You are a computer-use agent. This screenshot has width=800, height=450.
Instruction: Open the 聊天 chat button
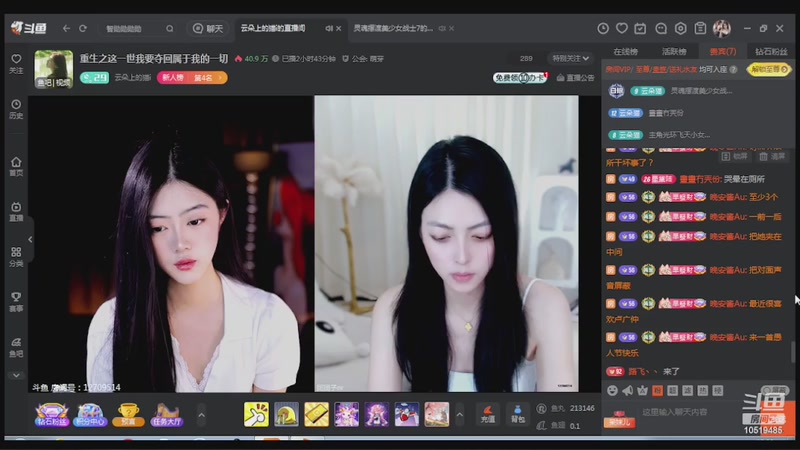208,29
